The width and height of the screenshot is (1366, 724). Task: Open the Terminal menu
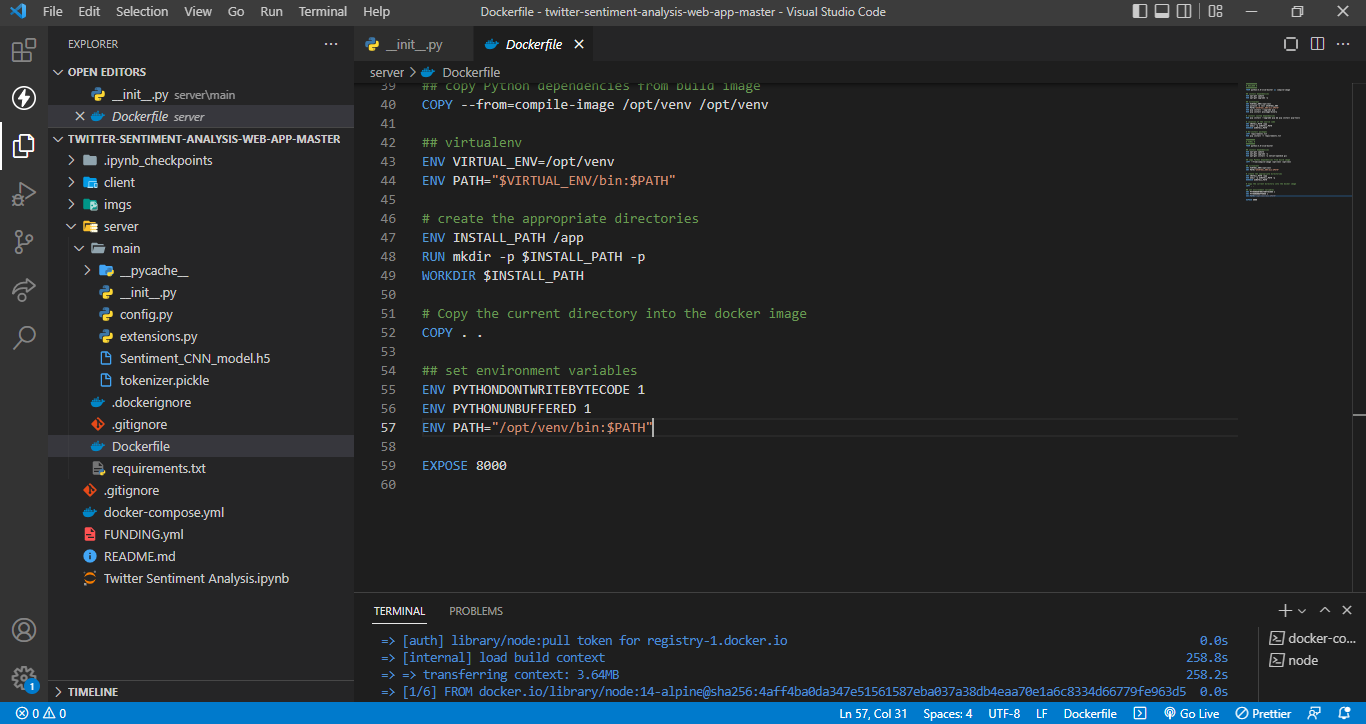pyautogui.click(x=323, y=12)
